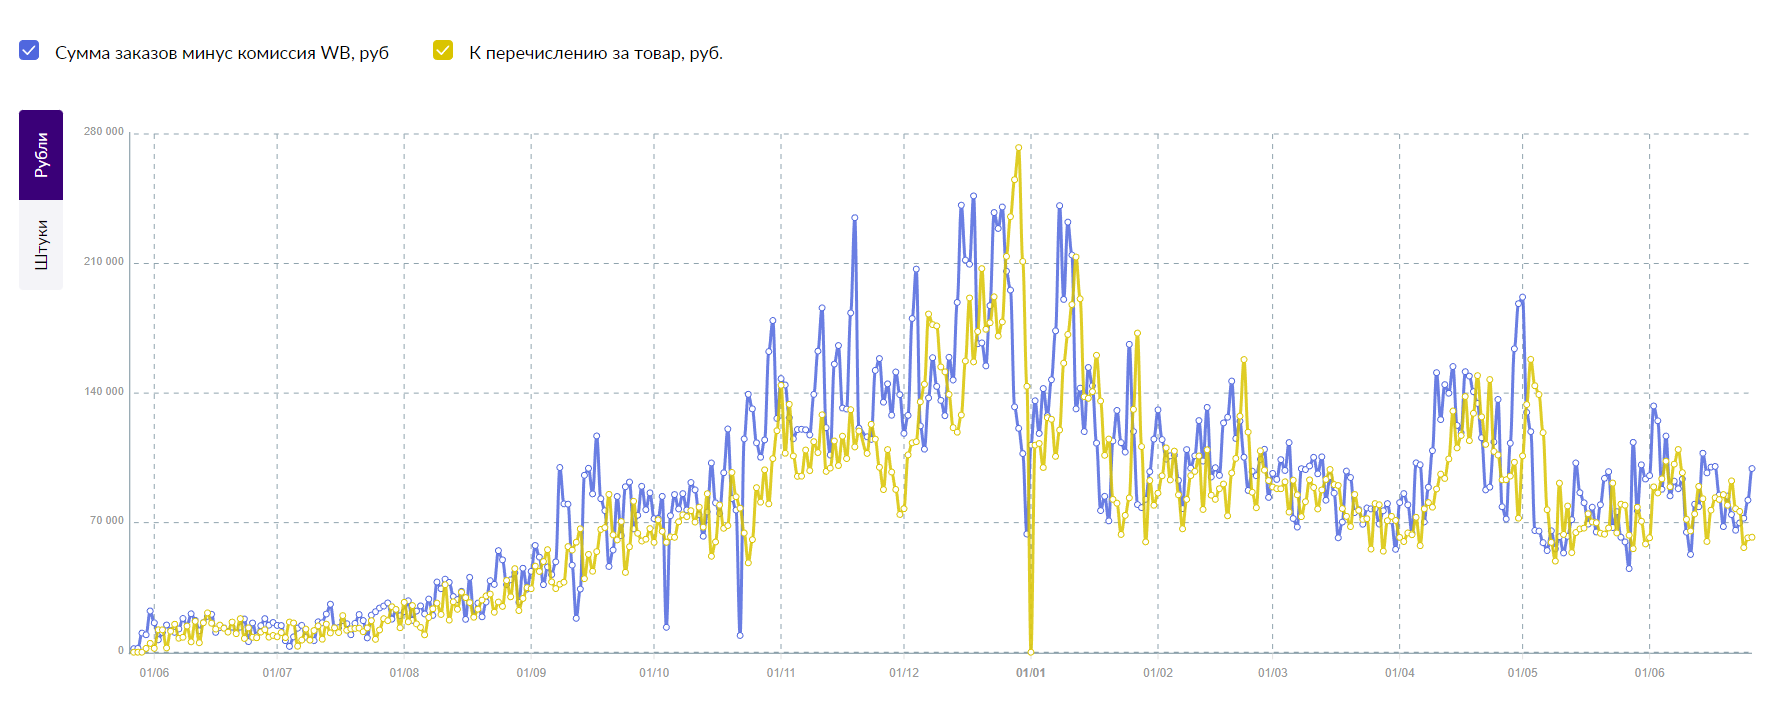Viewport: 1783px width, 704px height.
Task: Click the '01/12' x-axis date label
Action: tap(904, 673)
